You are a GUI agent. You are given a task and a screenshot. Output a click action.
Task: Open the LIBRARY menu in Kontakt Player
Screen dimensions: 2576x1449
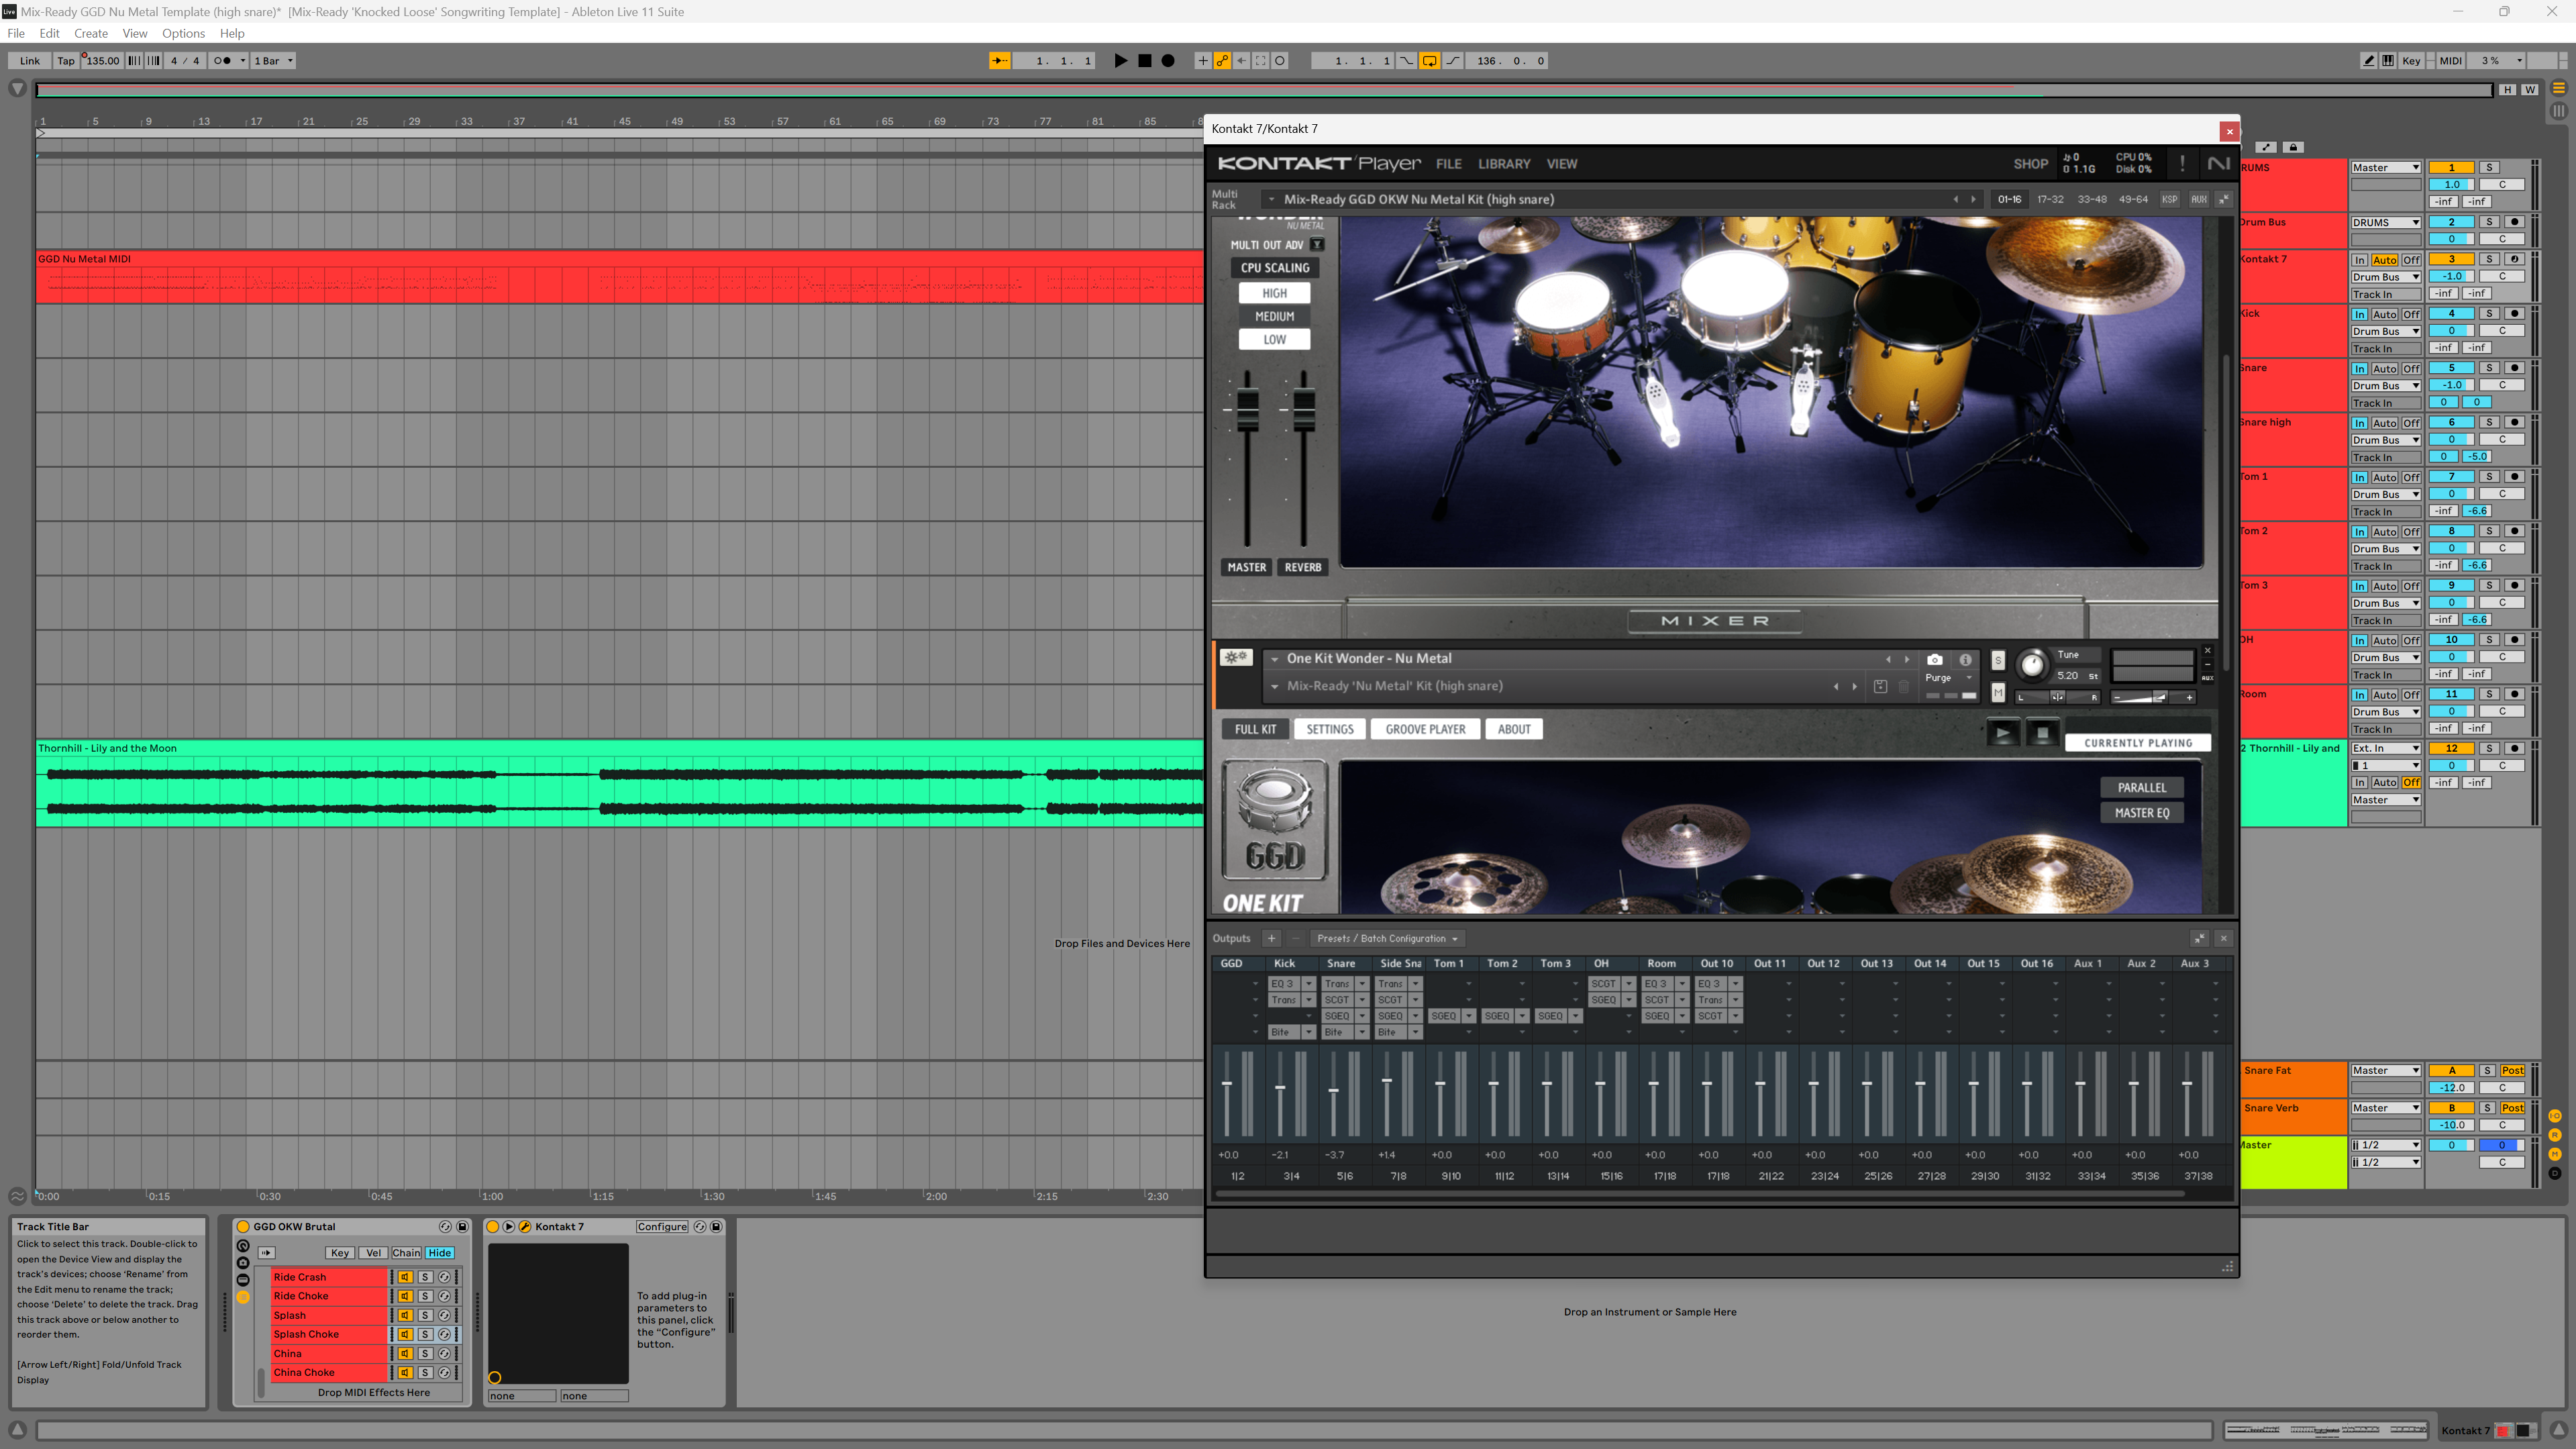[1504, 163]
